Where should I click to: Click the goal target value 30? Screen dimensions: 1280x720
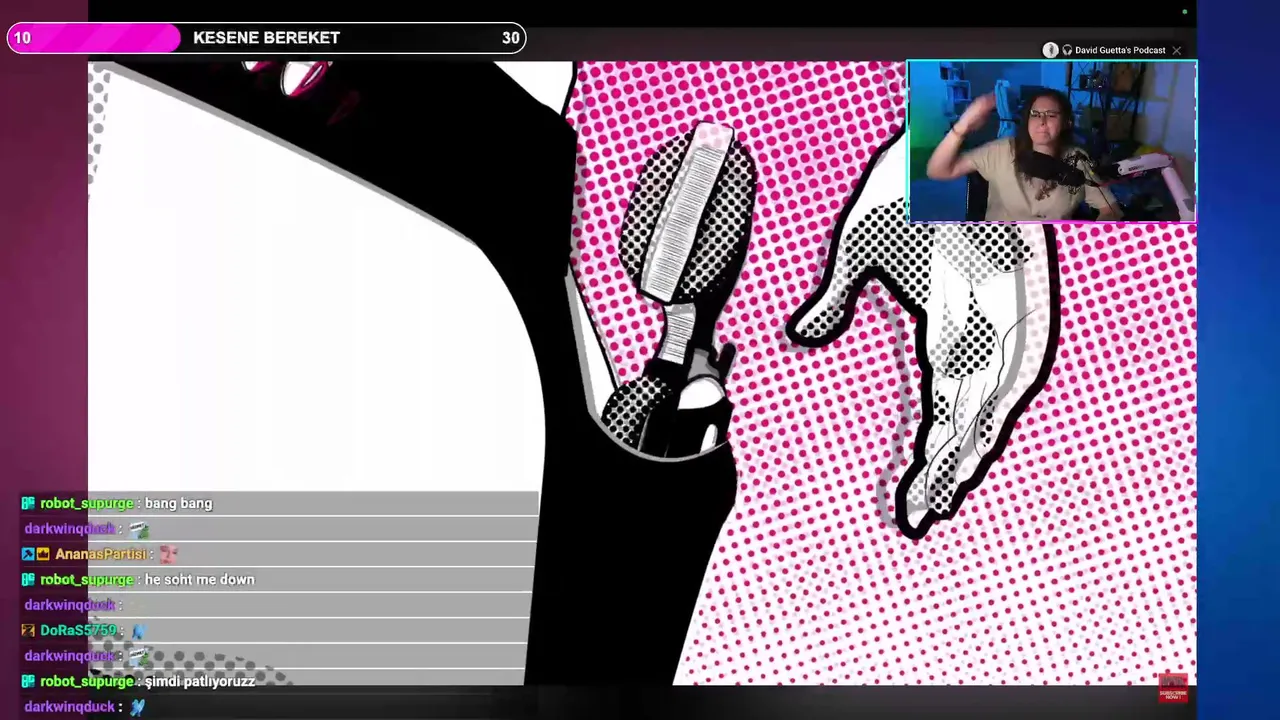click(x=511, y=38)
